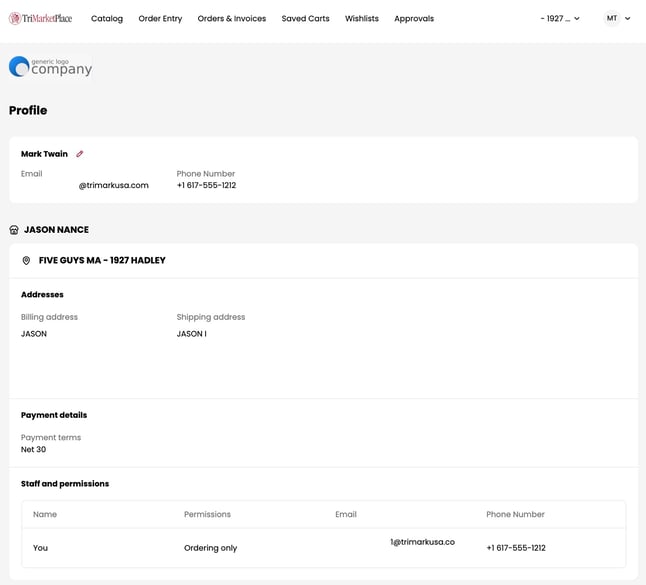Image resolution: width=646 pixels, height=585 pixels.
Task: Click the location pin icon beside FIVE GUYS MA
Action: [x=26, y=261]
